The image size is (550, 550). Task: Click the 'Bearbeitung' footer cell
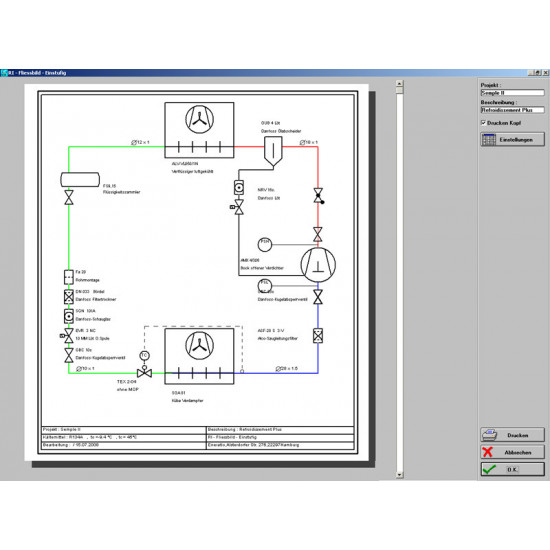tap(123, 445)
